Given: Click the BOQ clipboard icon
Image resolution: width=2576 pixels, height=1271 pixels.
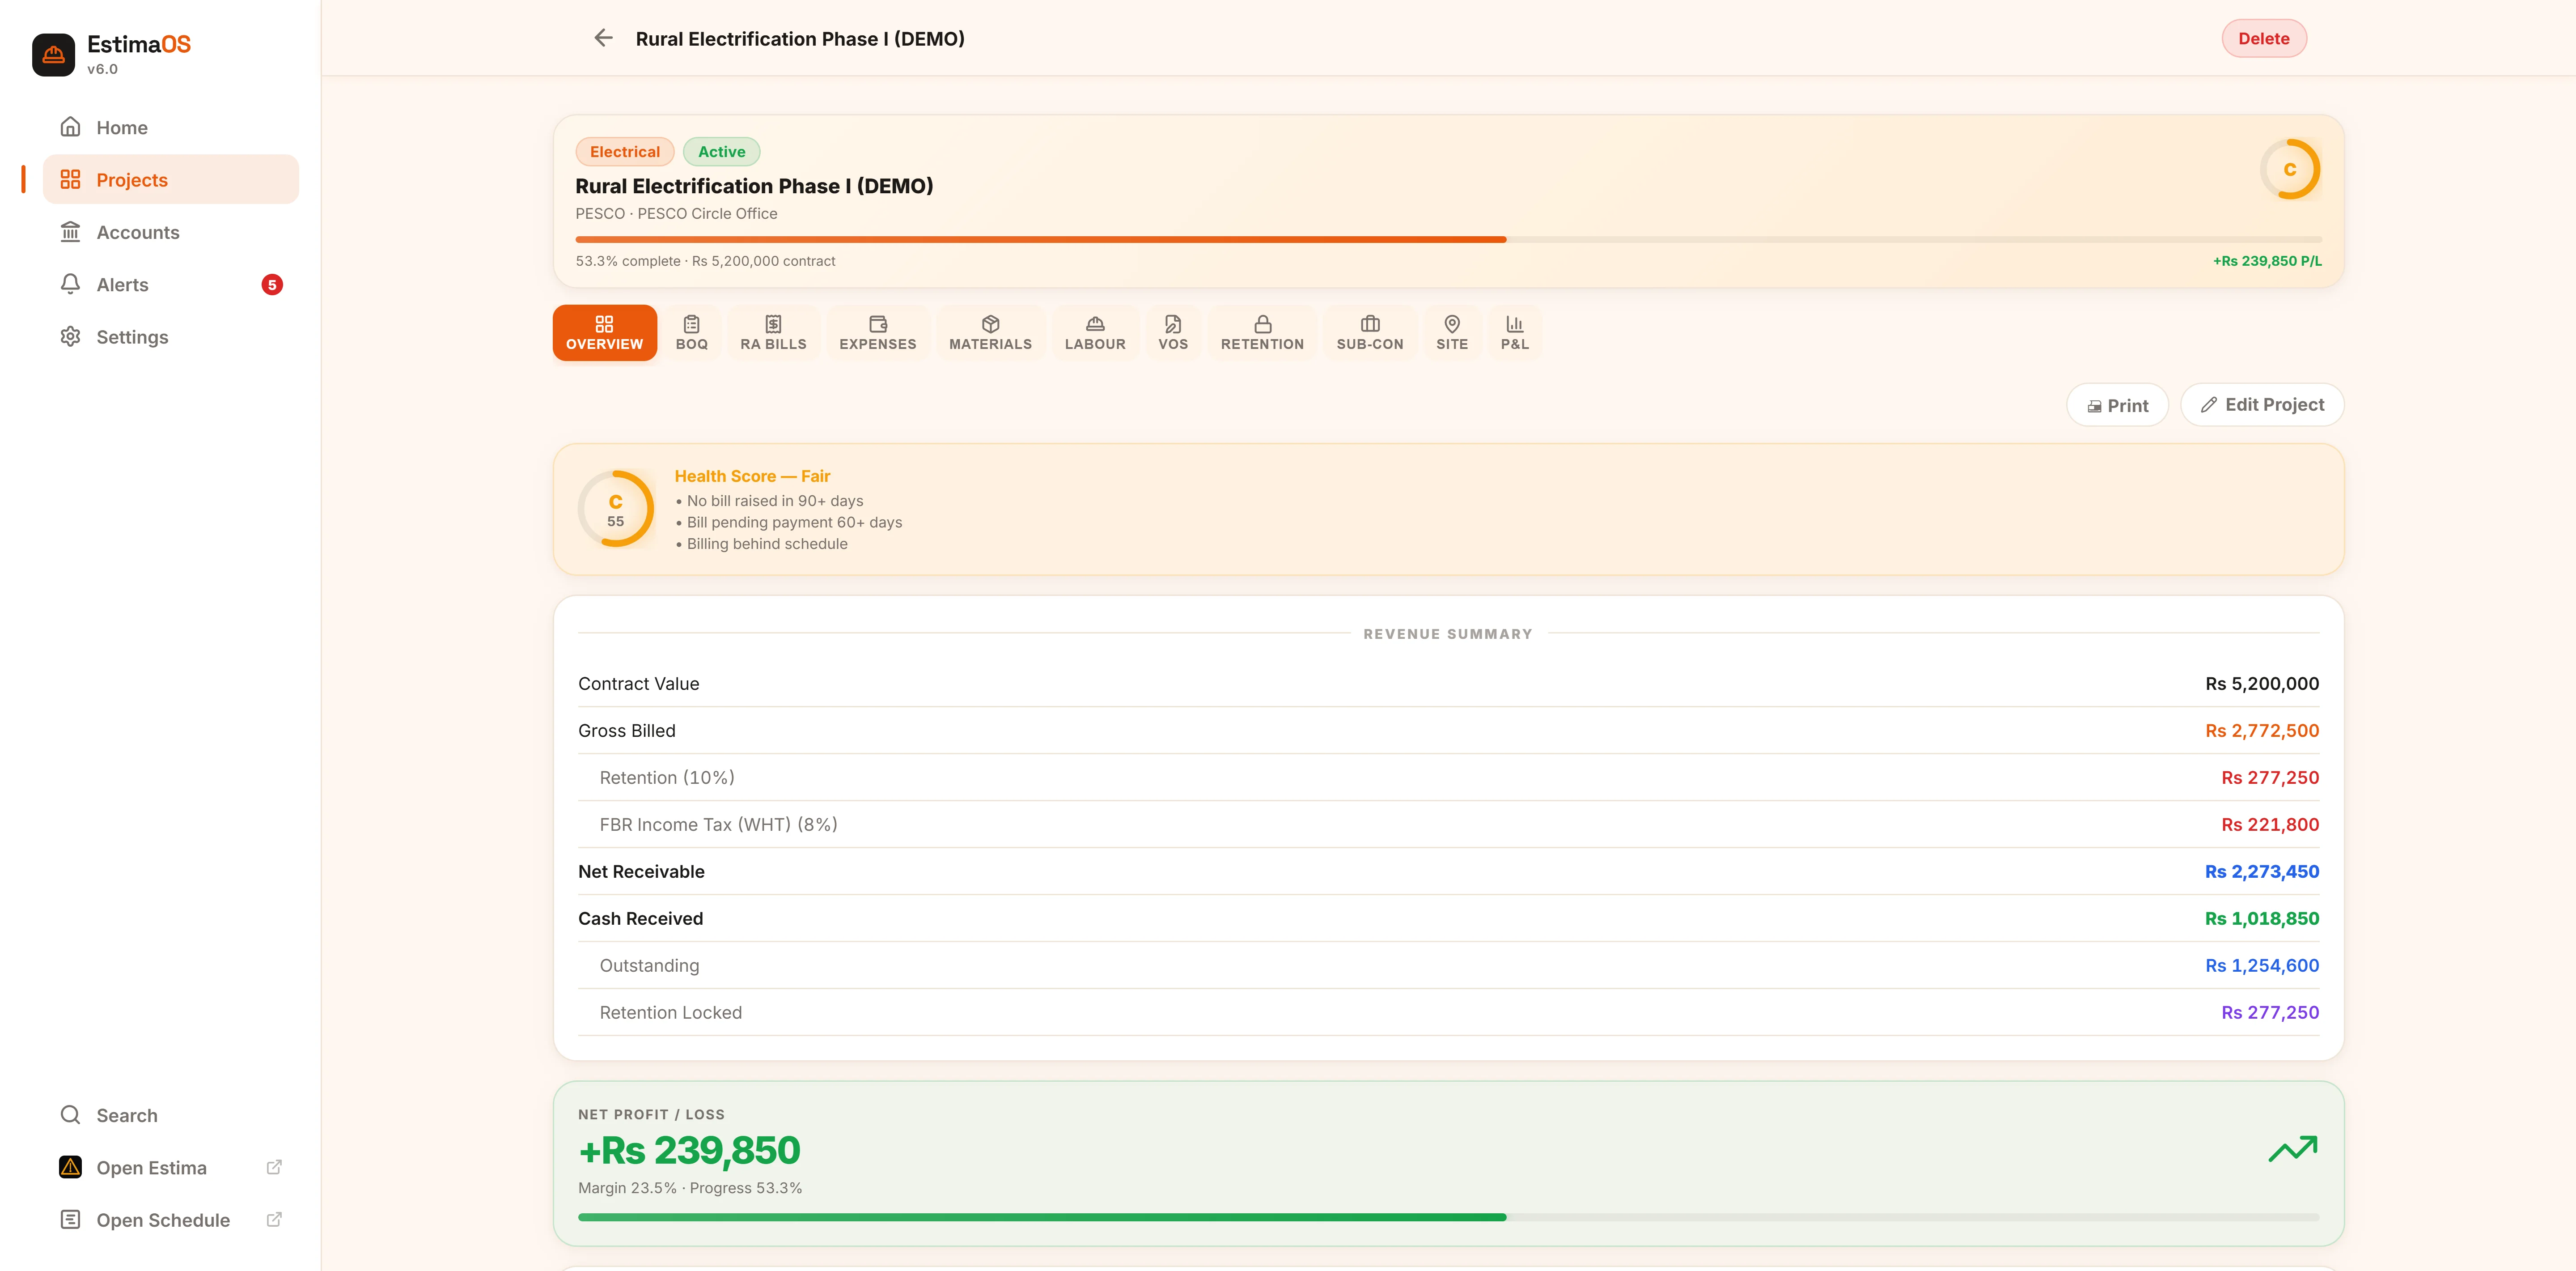Looking at the screenshot, I should click(691, 324).
